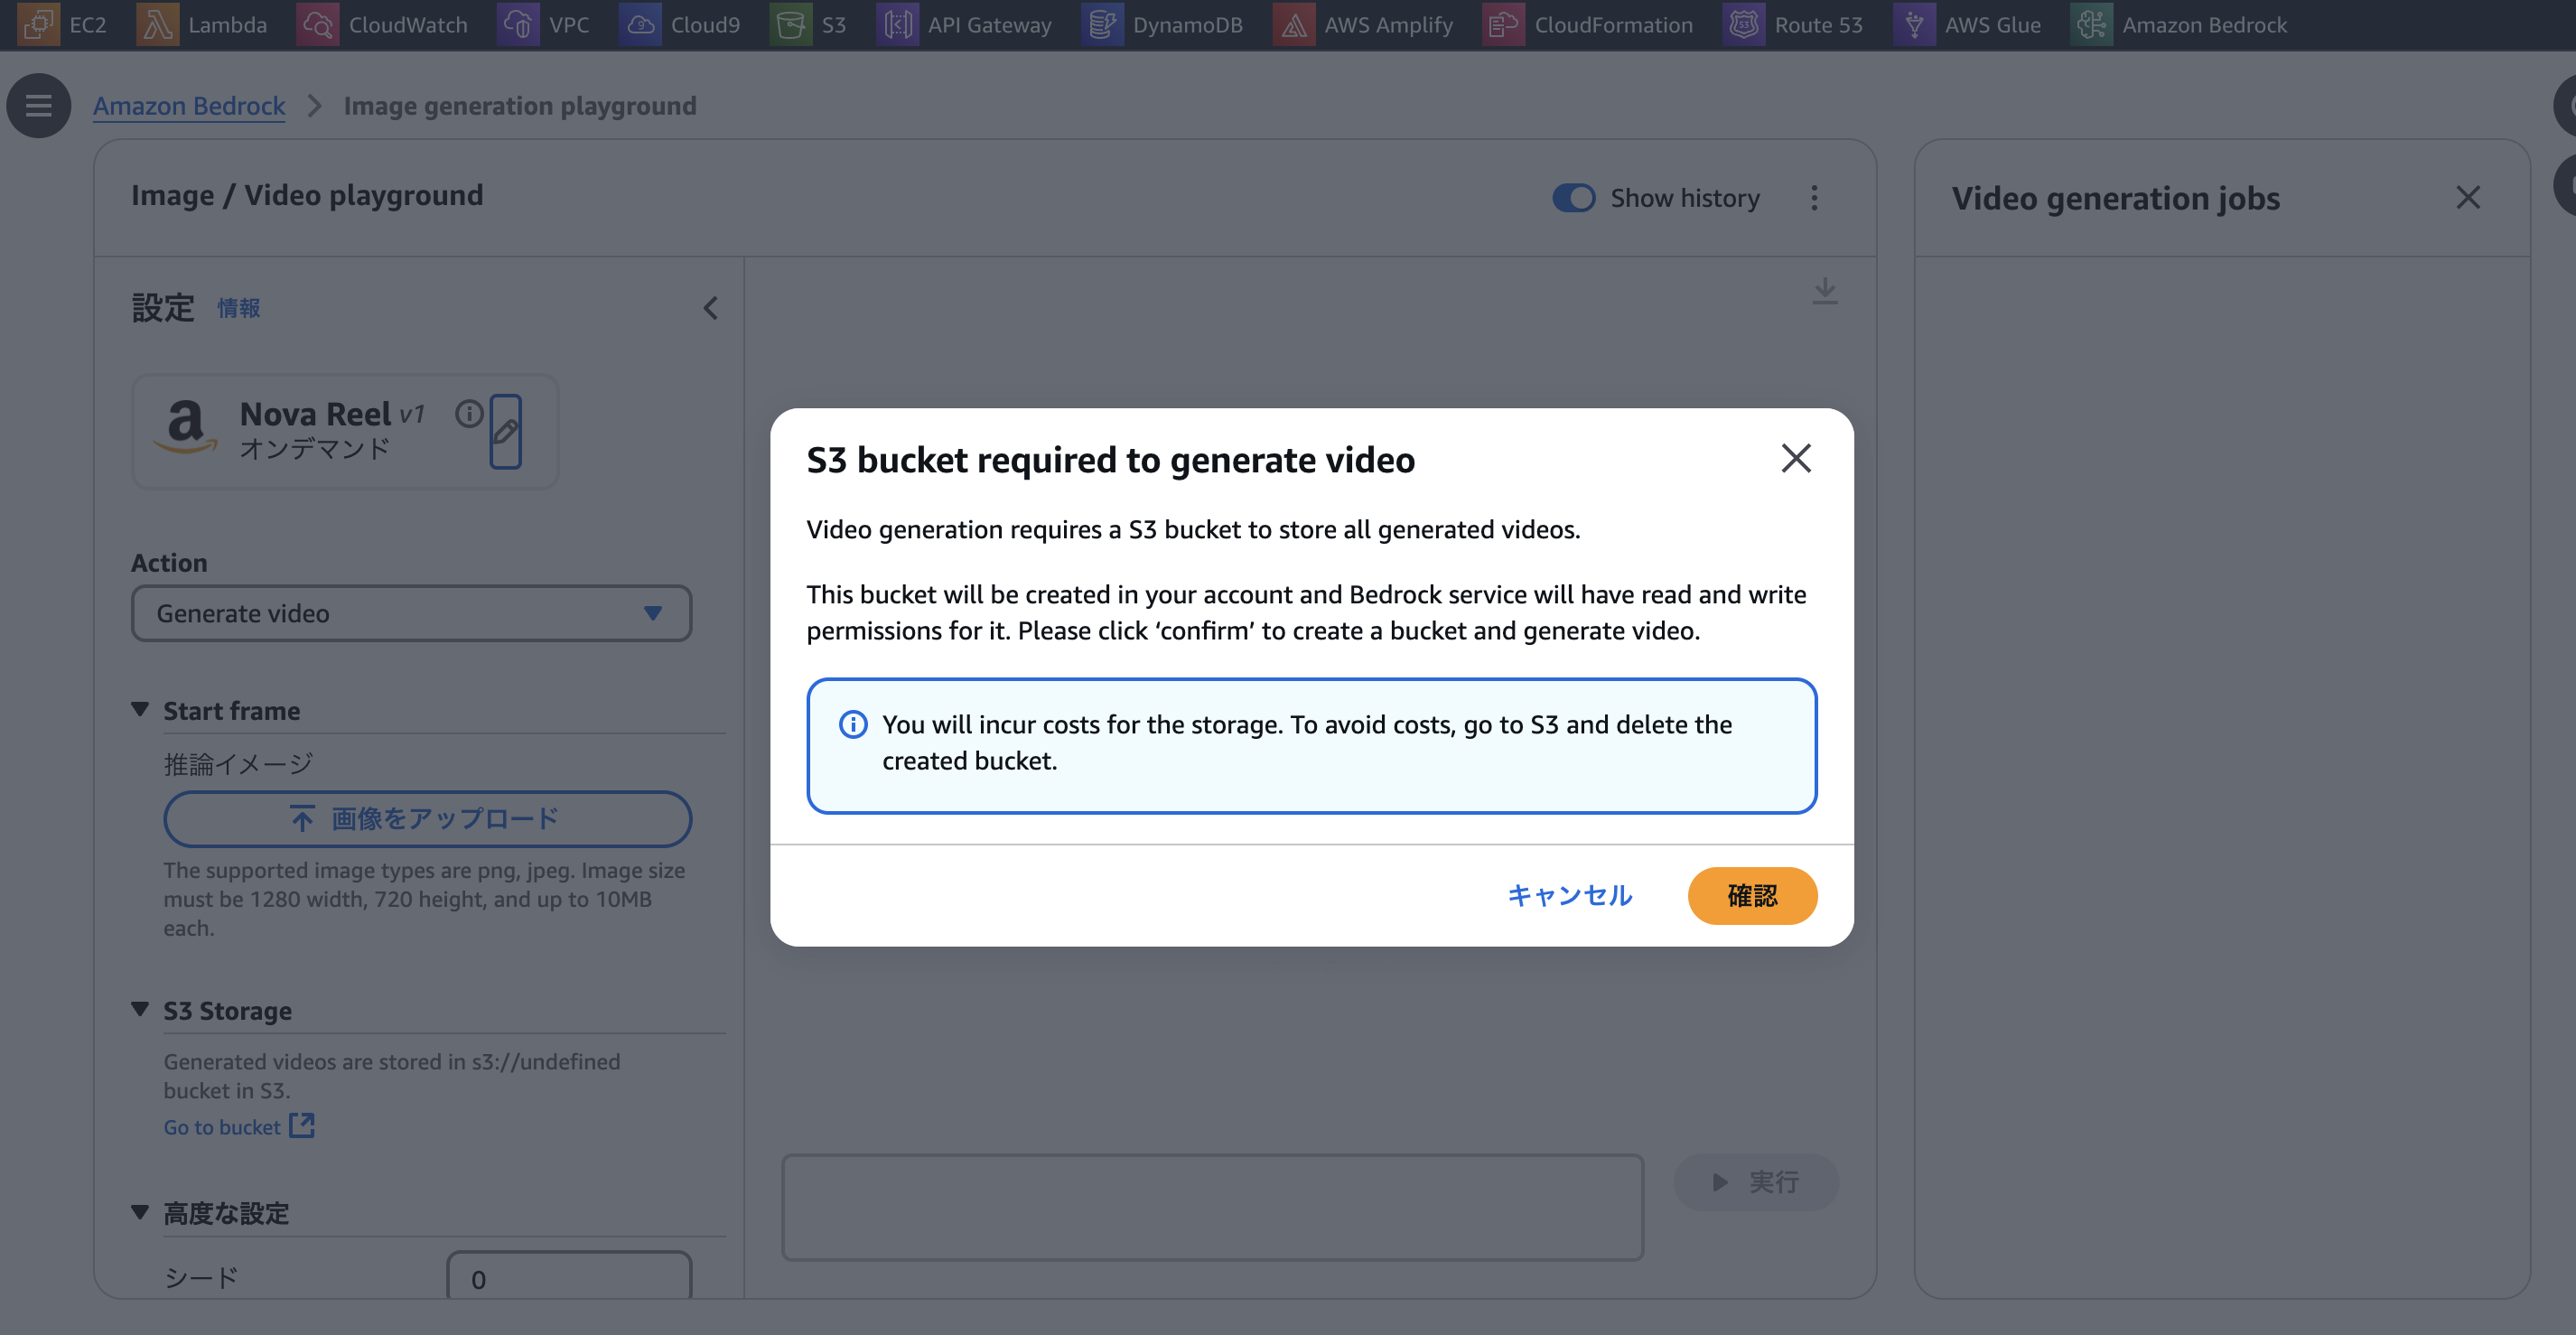Close the Video generation jobs panel
The image size is (2576, 1335).
[x=2467, y=198]
